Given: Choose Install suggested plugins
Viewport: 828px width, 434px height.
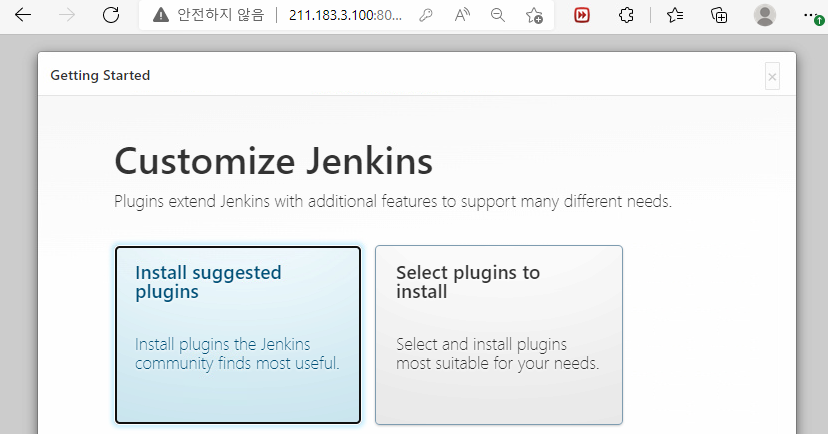Looking at the screenshot, I should (x=238, y=335).
